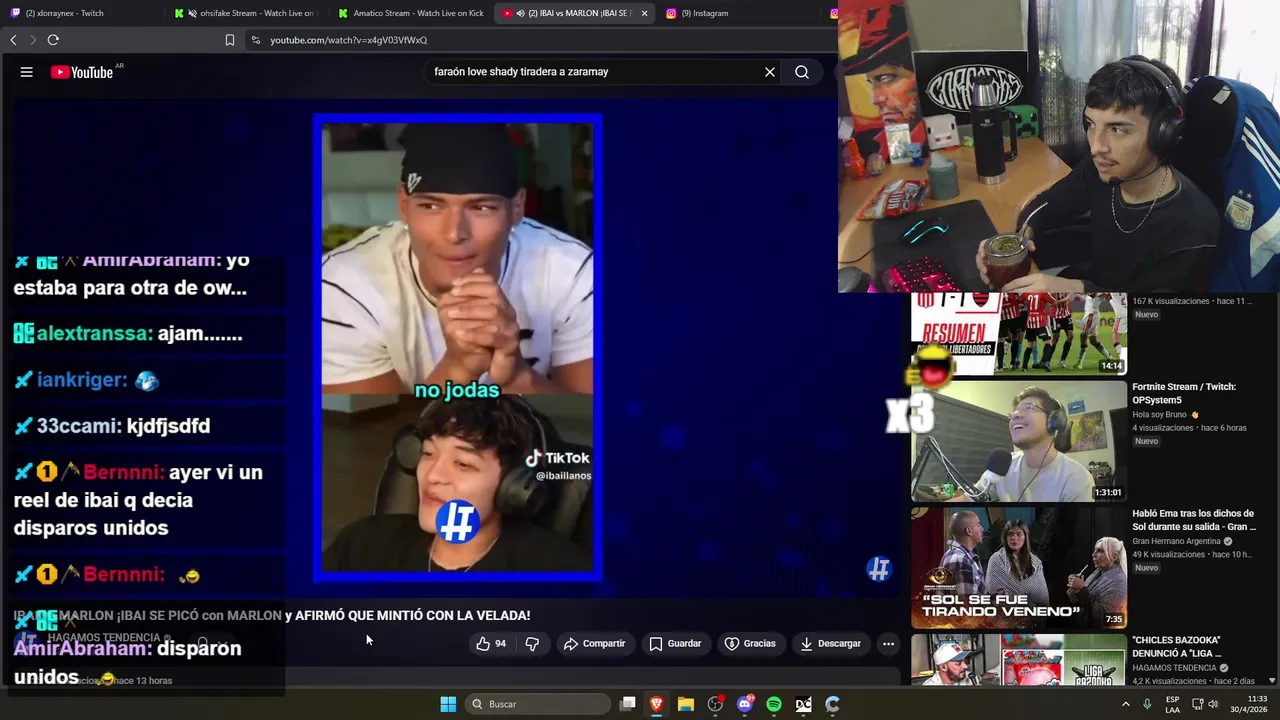Open 'Habló Ema tras los dichos' title

tap(1194, 520)
